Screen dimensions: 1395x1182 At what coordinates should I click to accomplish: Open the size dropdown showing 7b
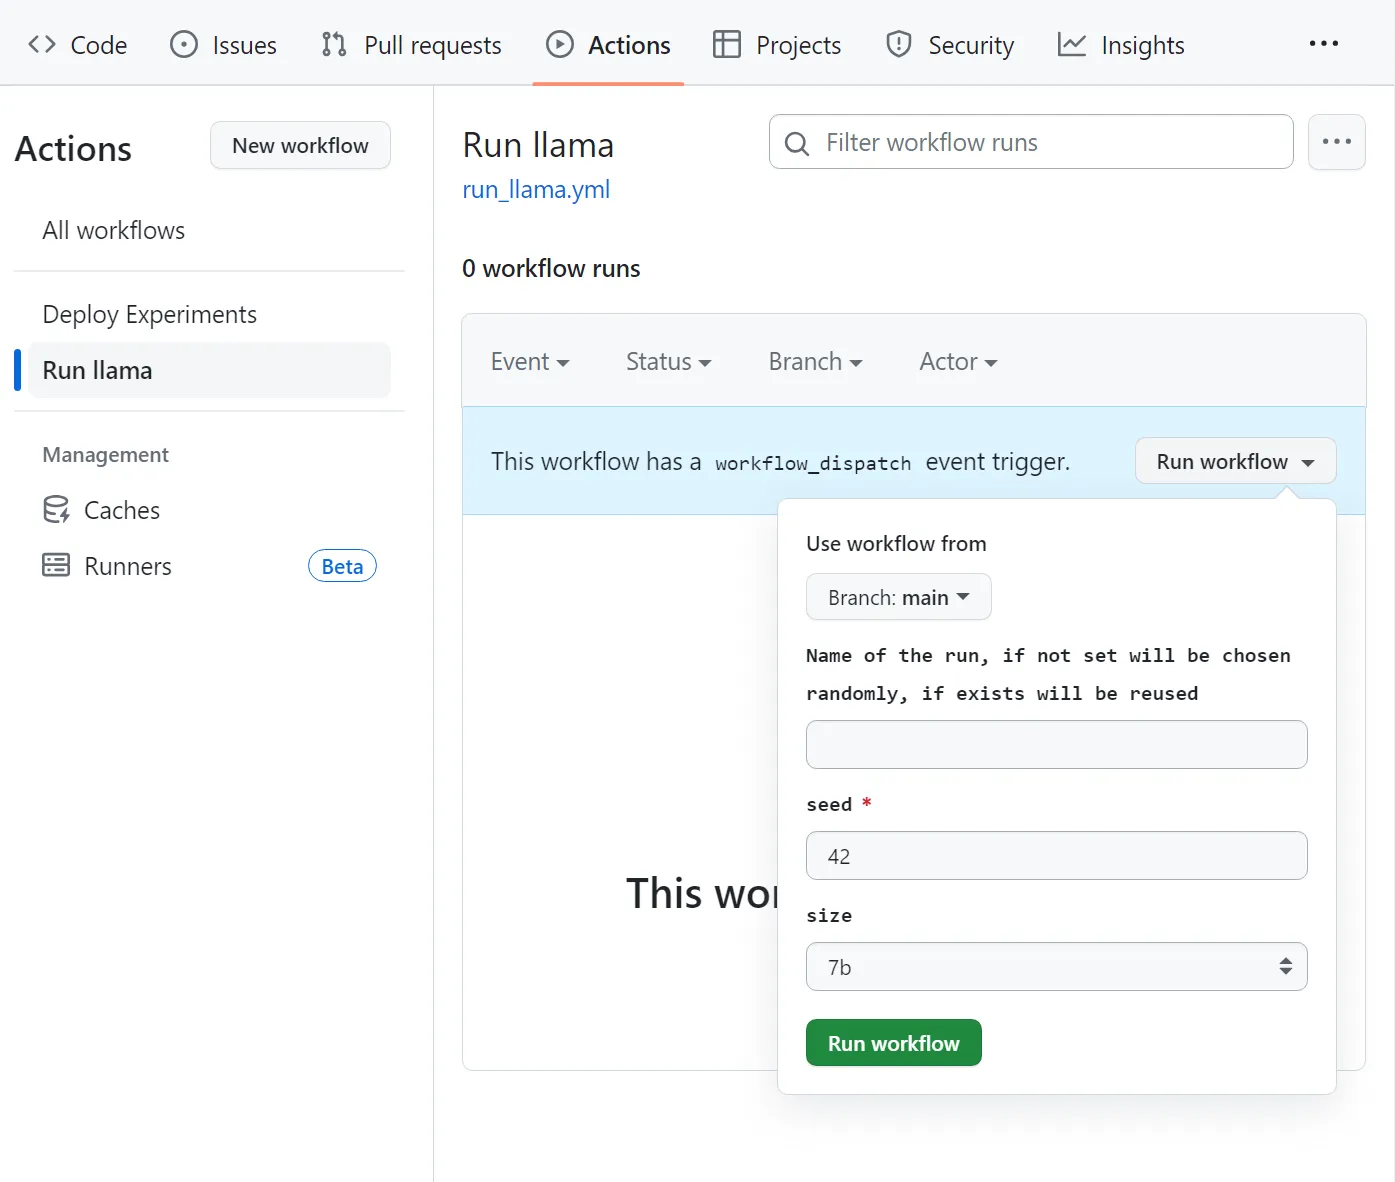[1057, 967]
